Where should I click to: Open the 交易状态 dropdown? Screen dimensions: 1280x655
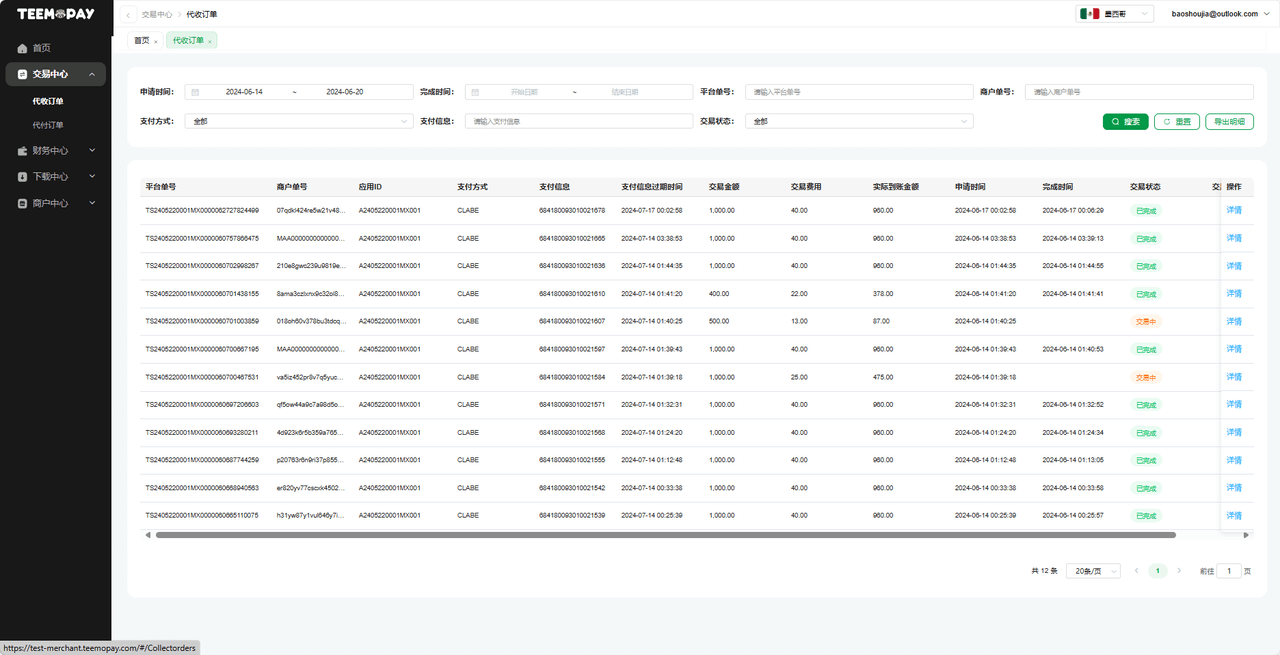click(859, 121)
